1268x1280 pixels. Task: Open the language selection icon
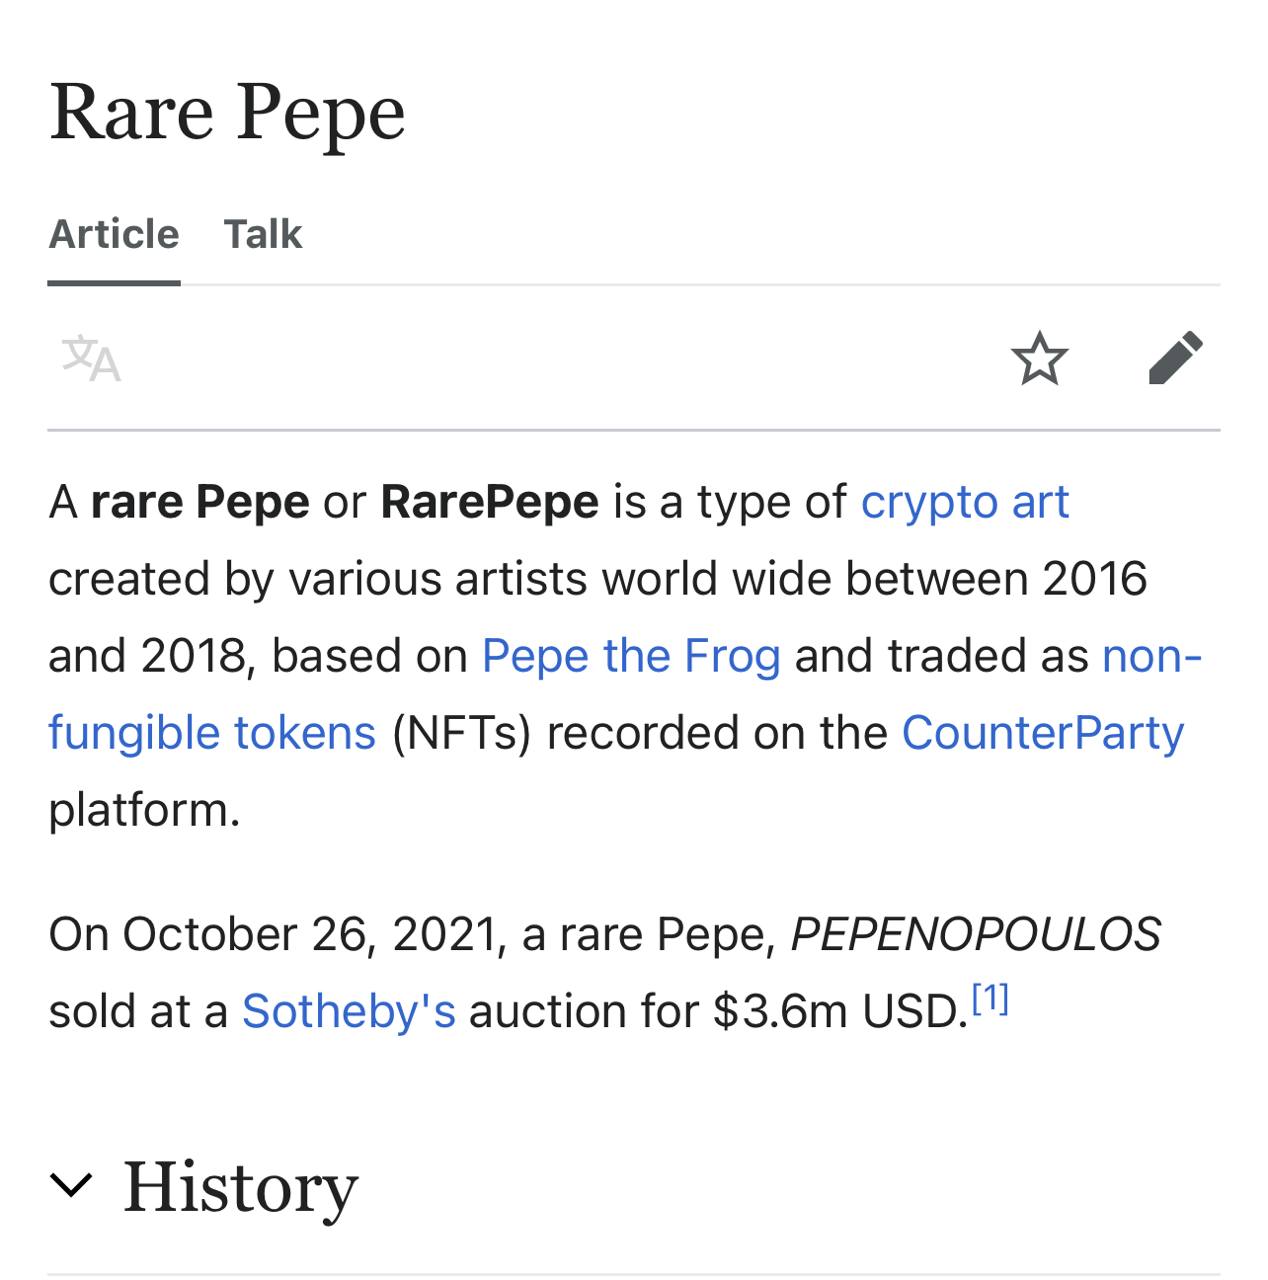point(91,359)
